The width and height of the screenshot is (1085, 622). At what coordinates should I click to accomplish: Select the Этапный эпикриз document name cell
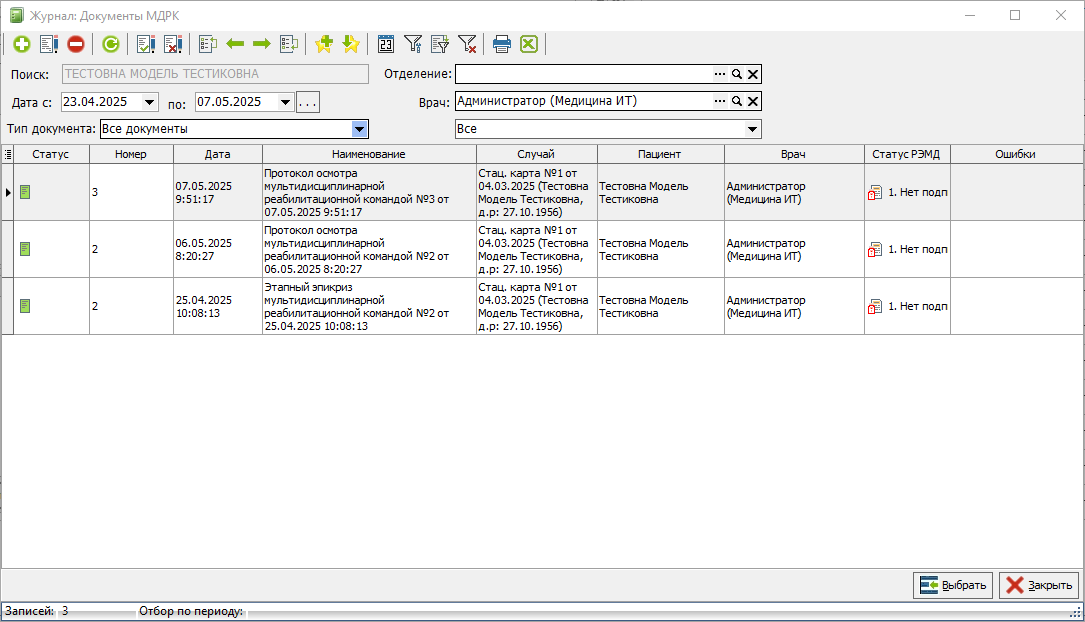[369, 306]
